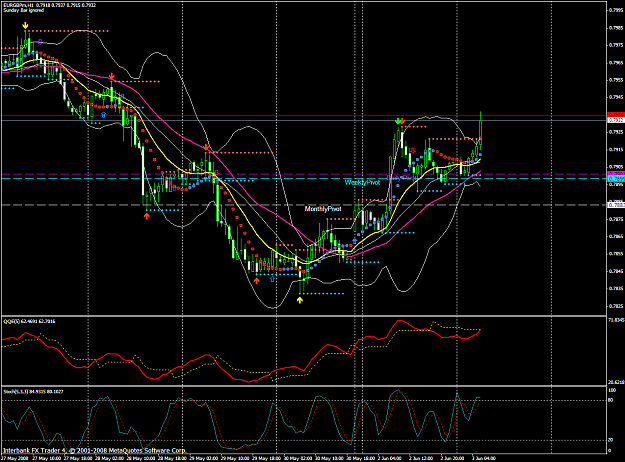Click the cyan dashed weekly pivot line
The image size is (625, 462).
pyautogui.click(x=303, y=179)
